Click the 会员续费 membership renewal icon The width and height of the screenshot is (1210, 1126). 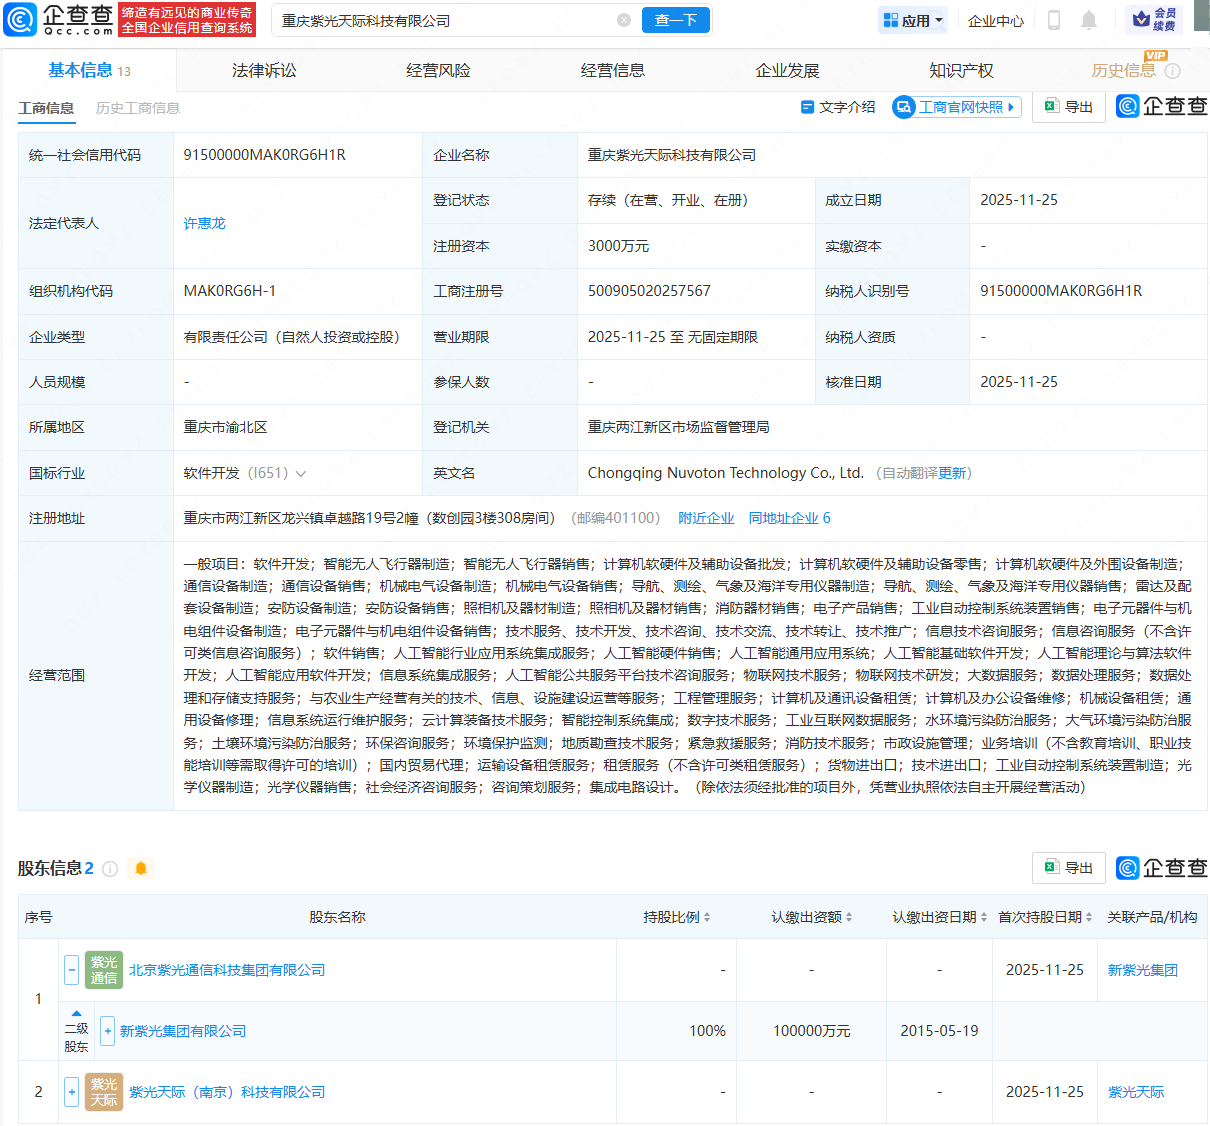(1155, 19)
